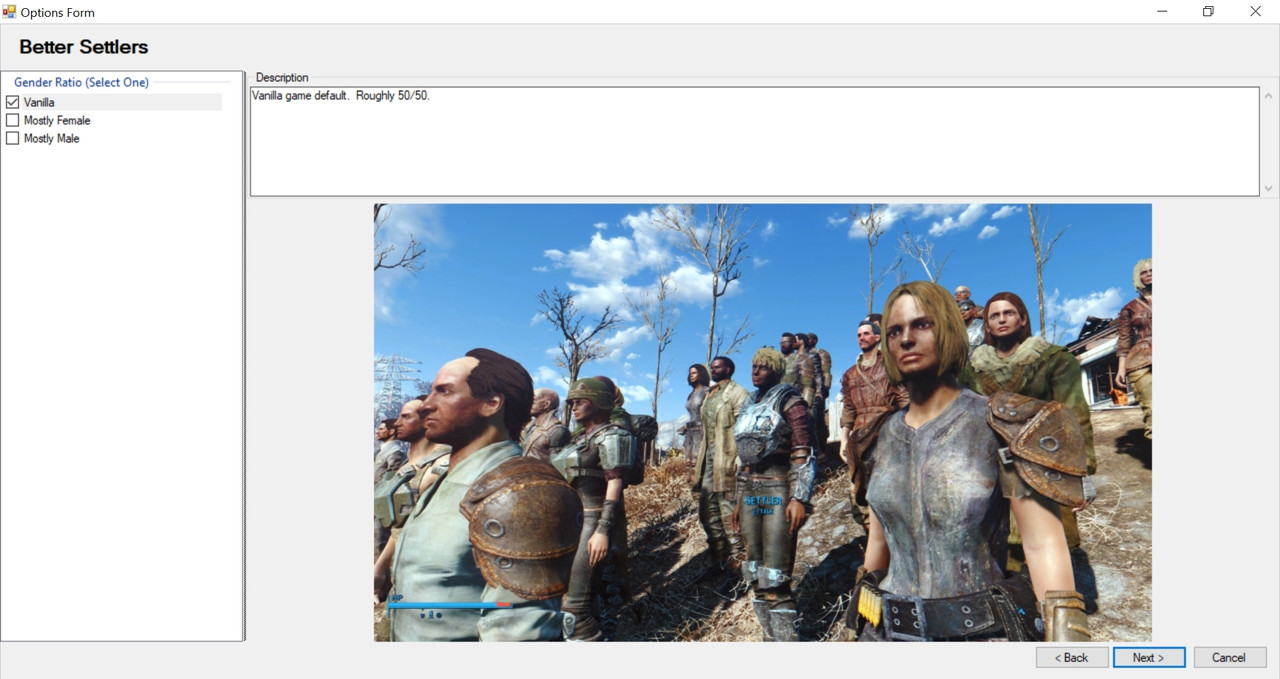Image resolution: width=1280 pixels, height=679 pixels.
Task: Click the description scrollbar down arrow
Action: [x=1269, y=188]
